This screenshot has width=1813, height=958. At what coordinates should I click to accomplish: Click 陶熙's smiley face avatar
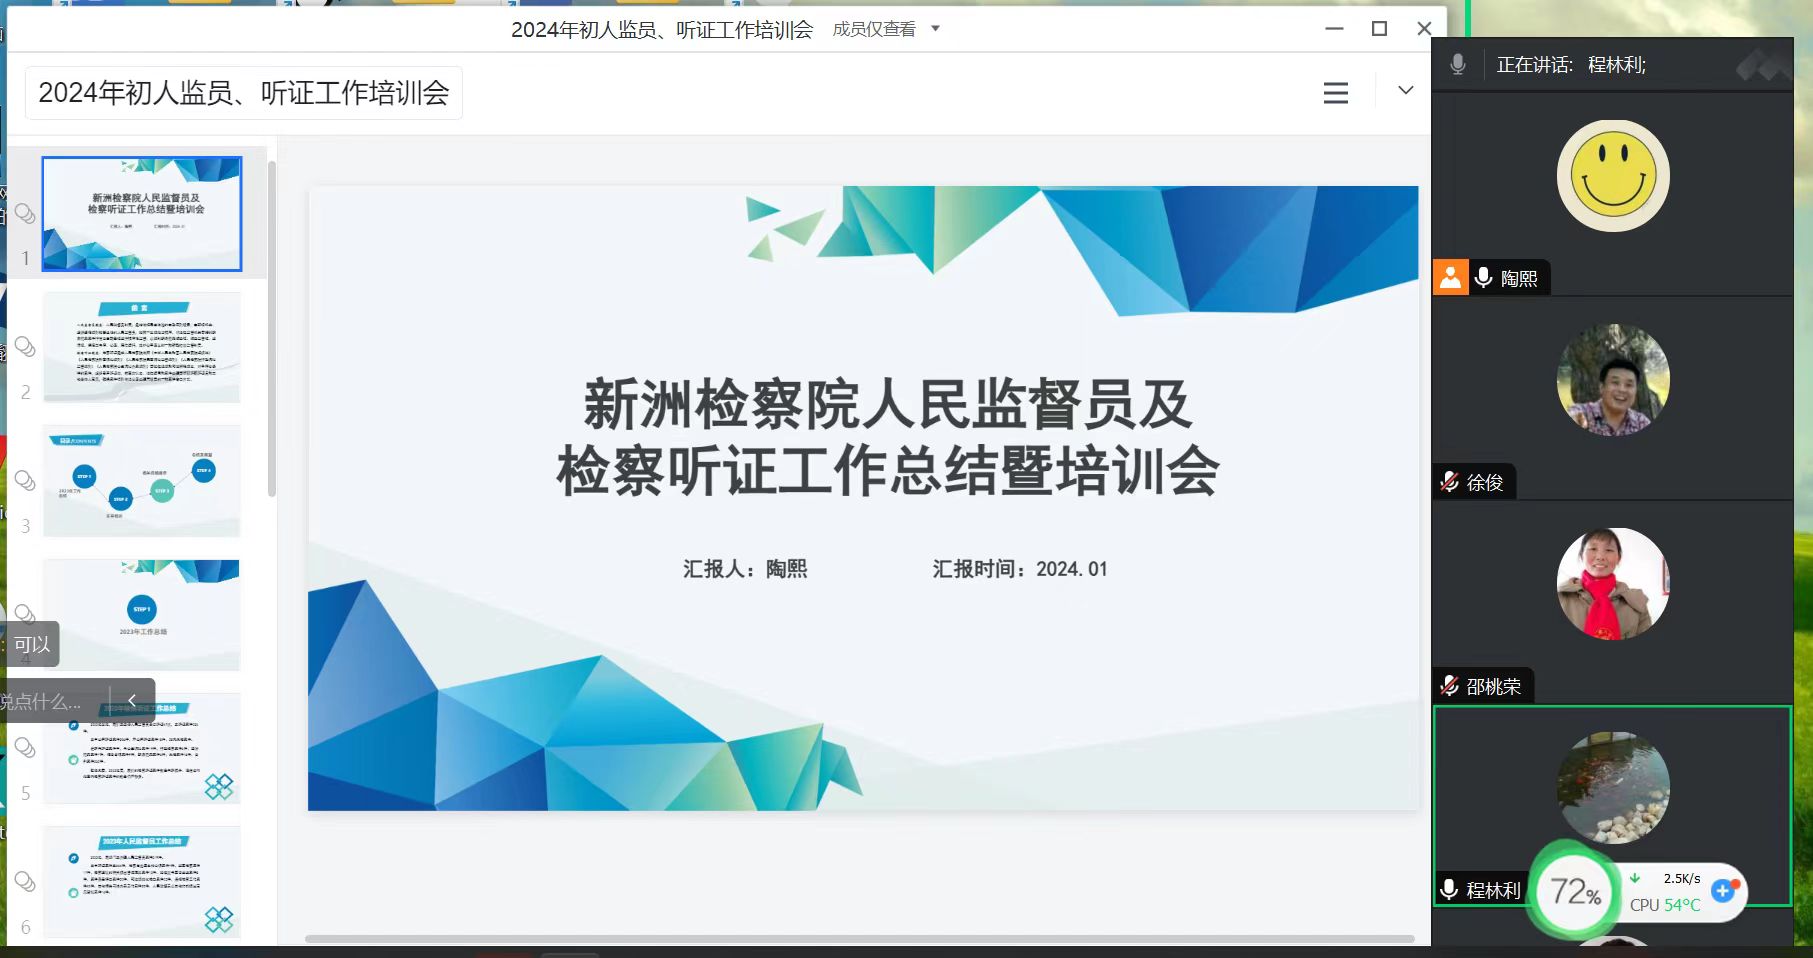(1612, 176)
